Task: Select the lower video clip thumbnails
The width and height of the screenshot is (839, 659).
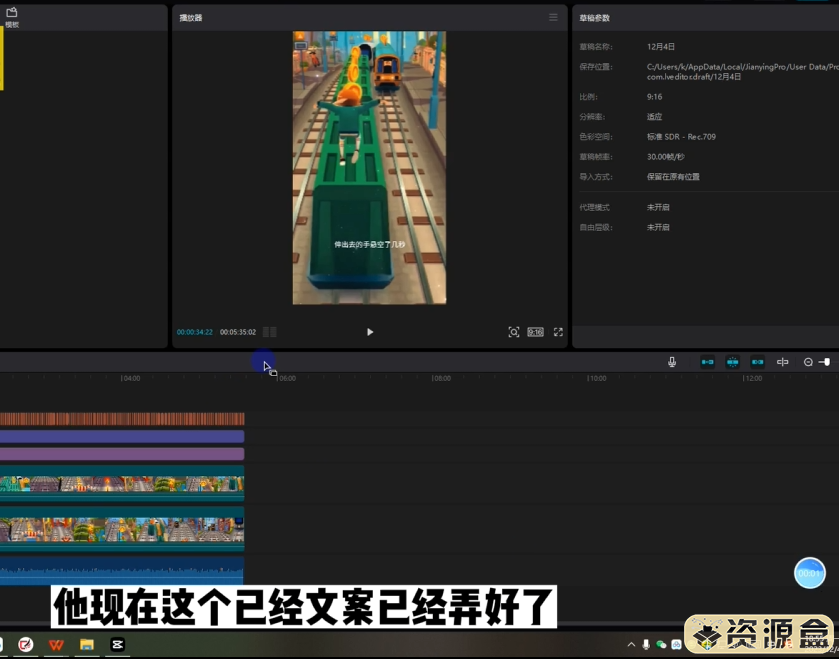Action: tap(122, 529)
